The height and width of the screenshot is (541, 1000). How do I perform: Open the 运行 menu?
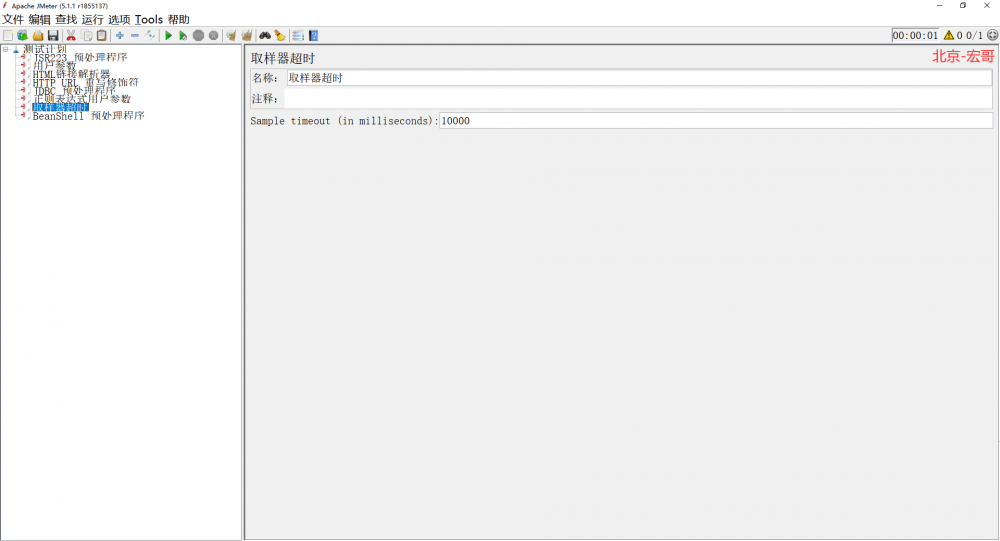coord(92,20)
